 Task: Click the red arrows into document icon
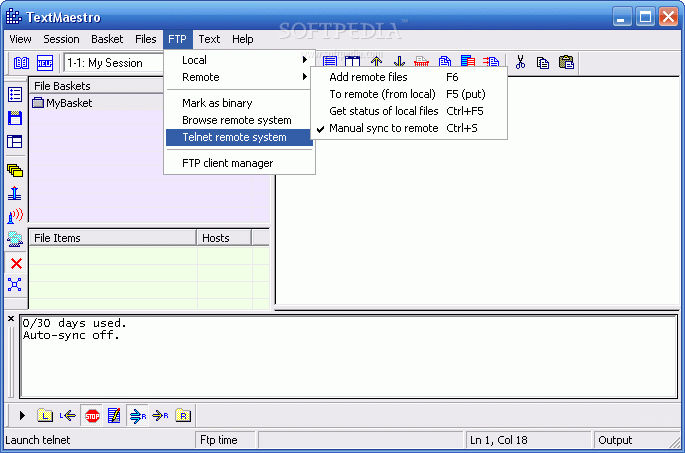491,62
